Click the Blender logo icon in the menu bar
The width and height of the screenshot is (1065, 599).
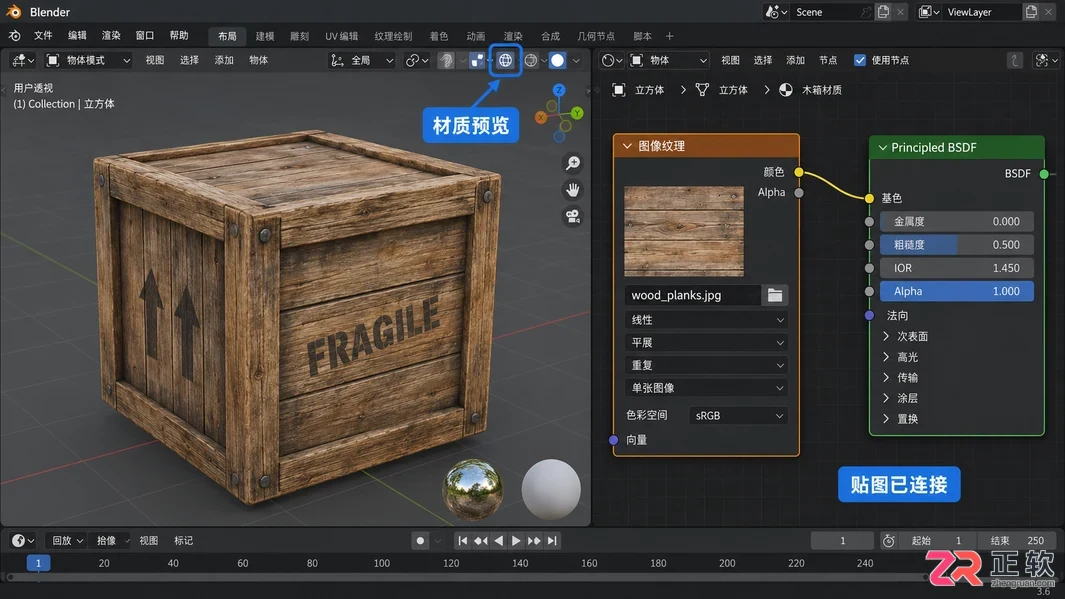tap(14, 36)
